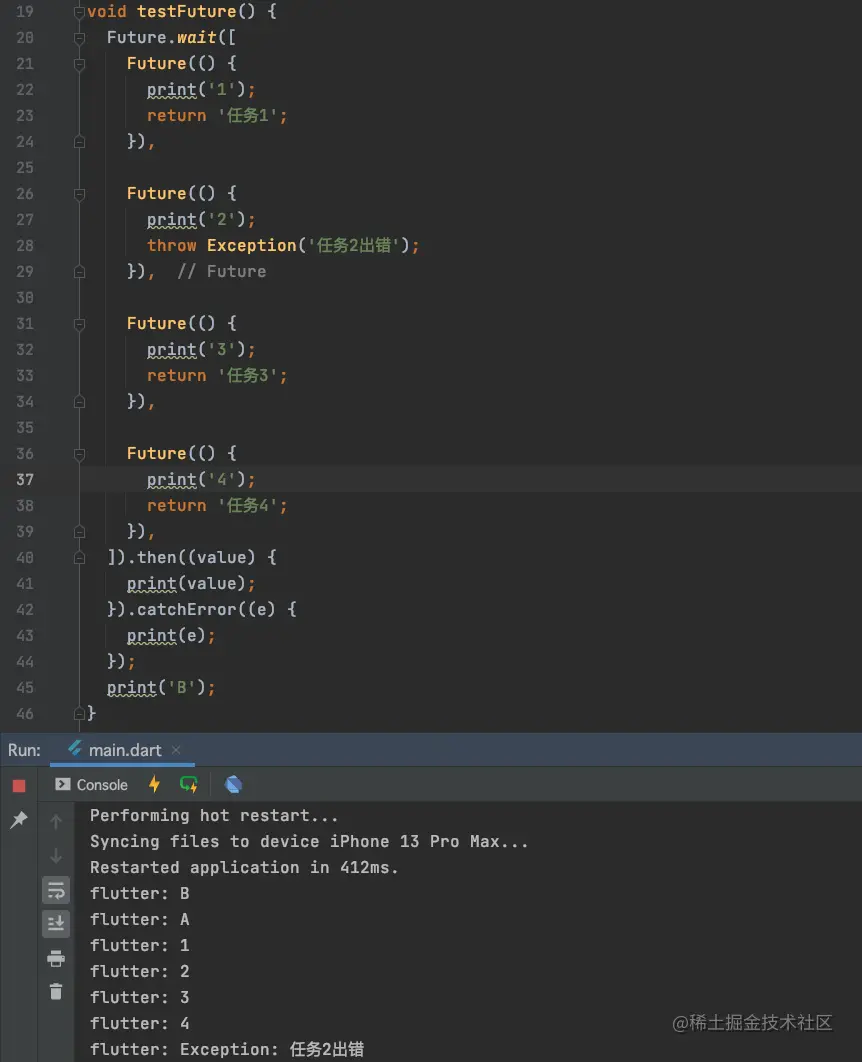Viewport: 862px width, 1062px height.
Task: Clear all console output with trash icon
Action: tap(56, 991)
